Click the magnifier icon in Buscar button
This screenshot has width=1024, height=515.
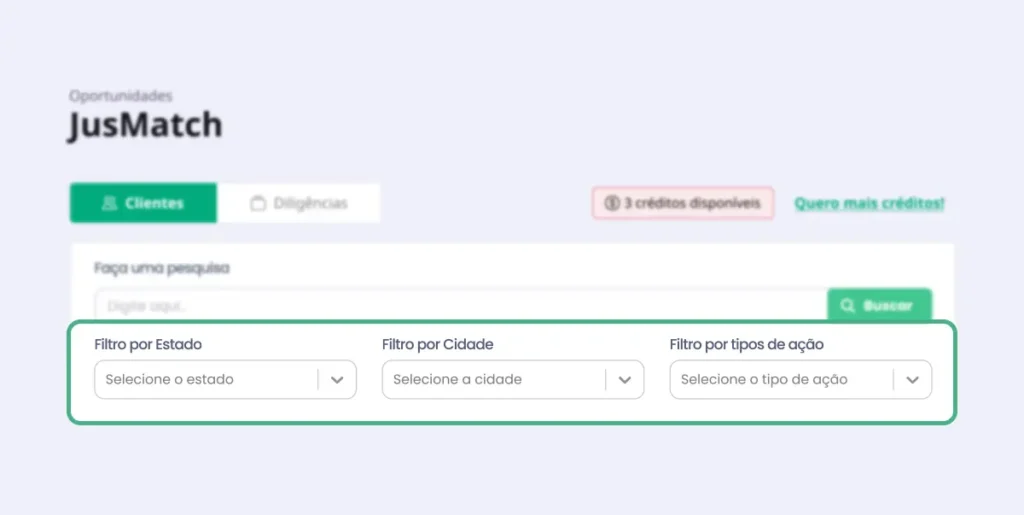(x=848, y=306)
